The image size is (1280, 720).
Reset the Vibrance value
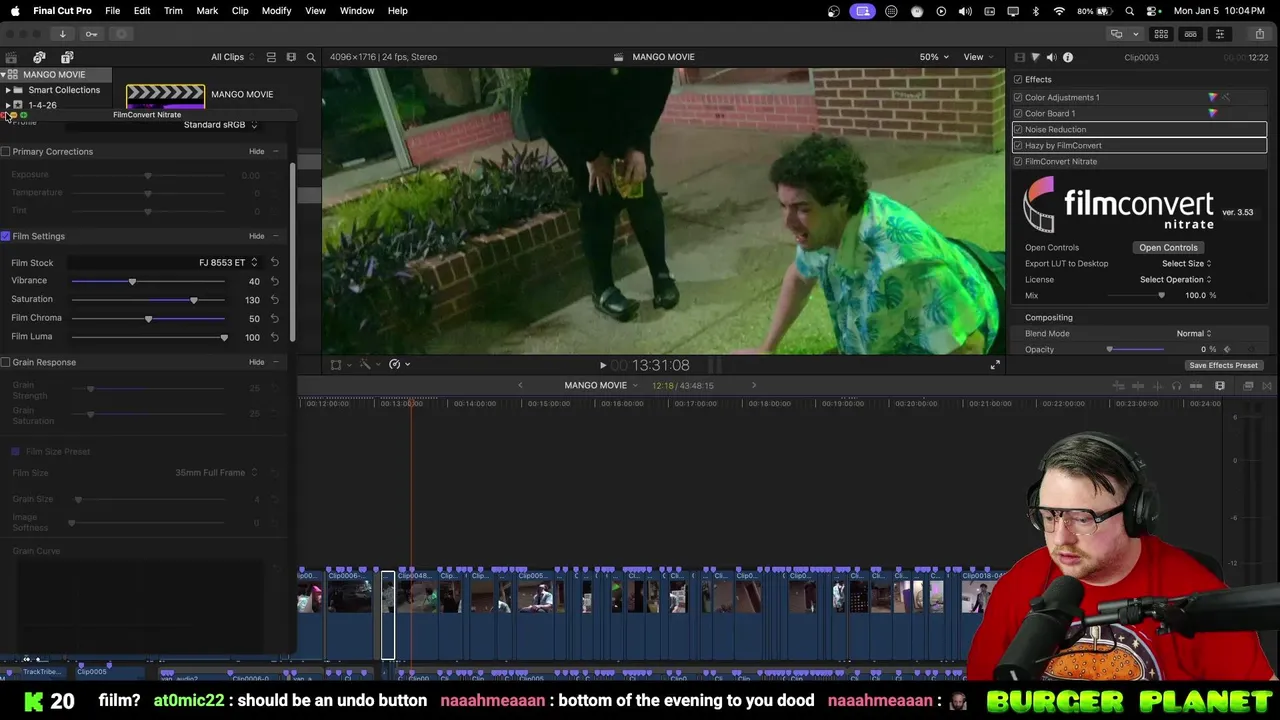[274, 281]
